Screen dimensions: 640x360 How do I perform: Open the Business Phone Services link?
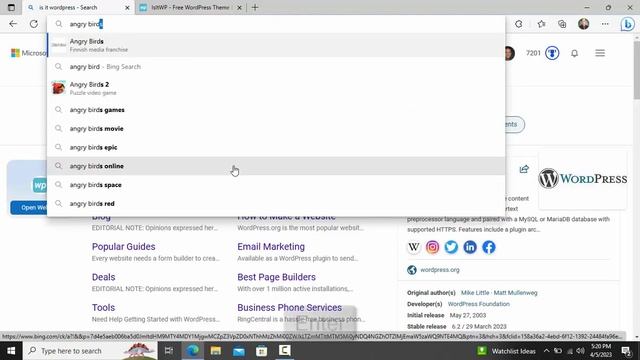coord(289,307)
